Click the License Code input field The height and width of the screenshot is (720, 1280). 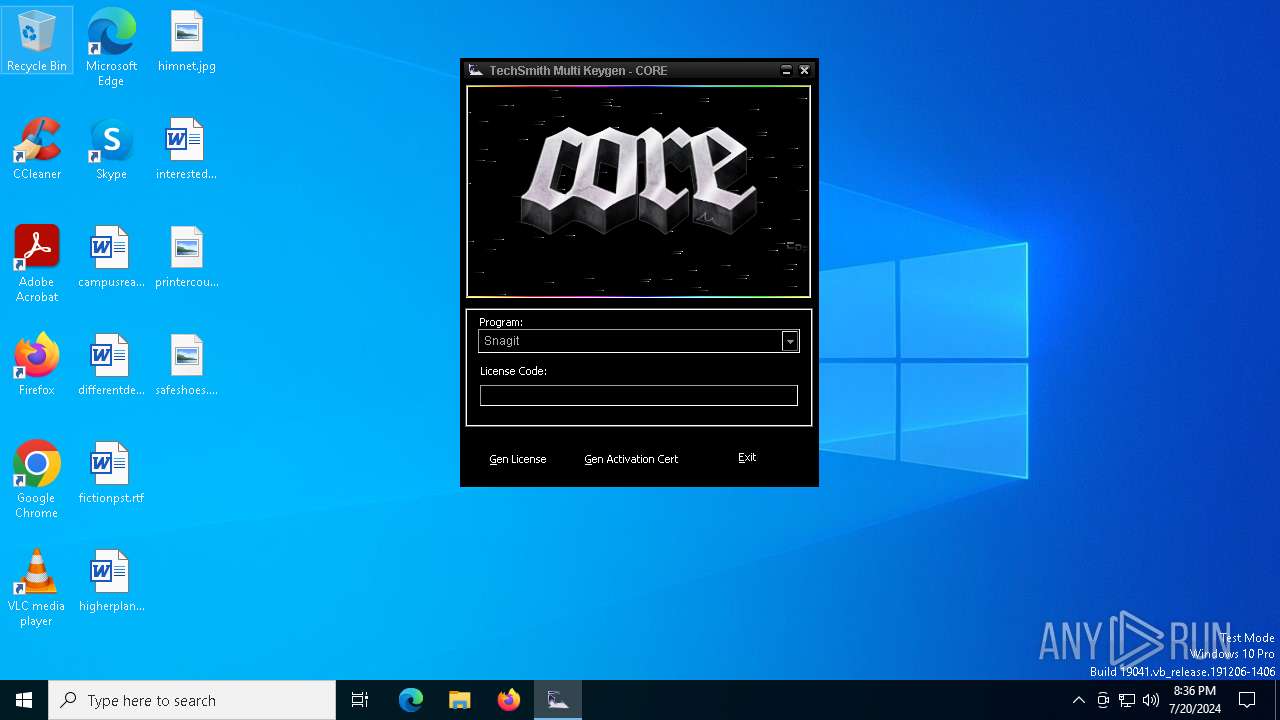tap(638, 396)
